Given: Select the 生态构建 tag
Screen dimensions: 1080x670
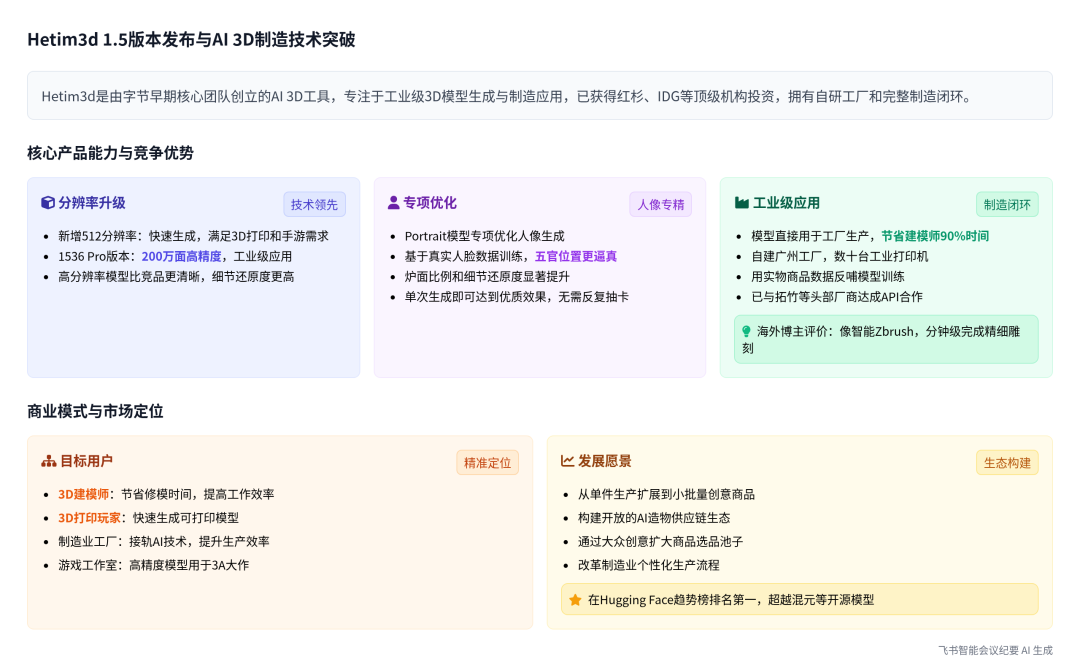Looking at the screenshot, I should pos(1007,463).
